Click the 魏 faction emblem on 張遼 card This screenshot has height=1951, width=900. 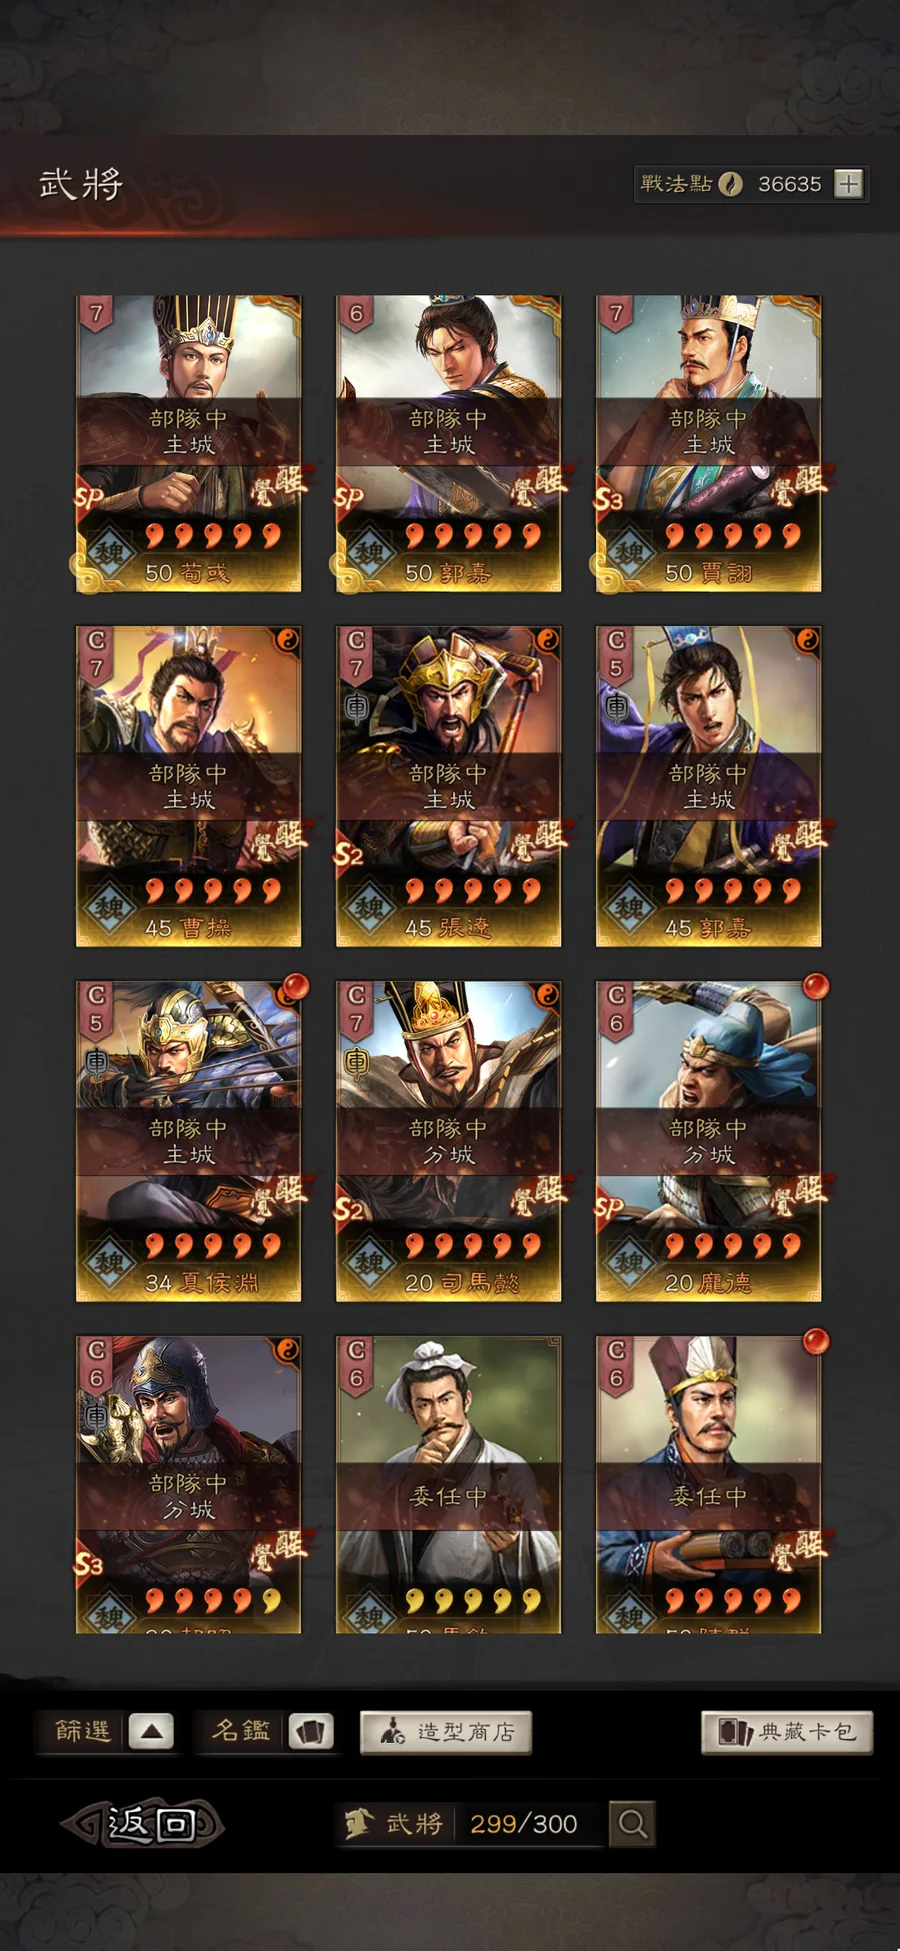tap(370, 908)
